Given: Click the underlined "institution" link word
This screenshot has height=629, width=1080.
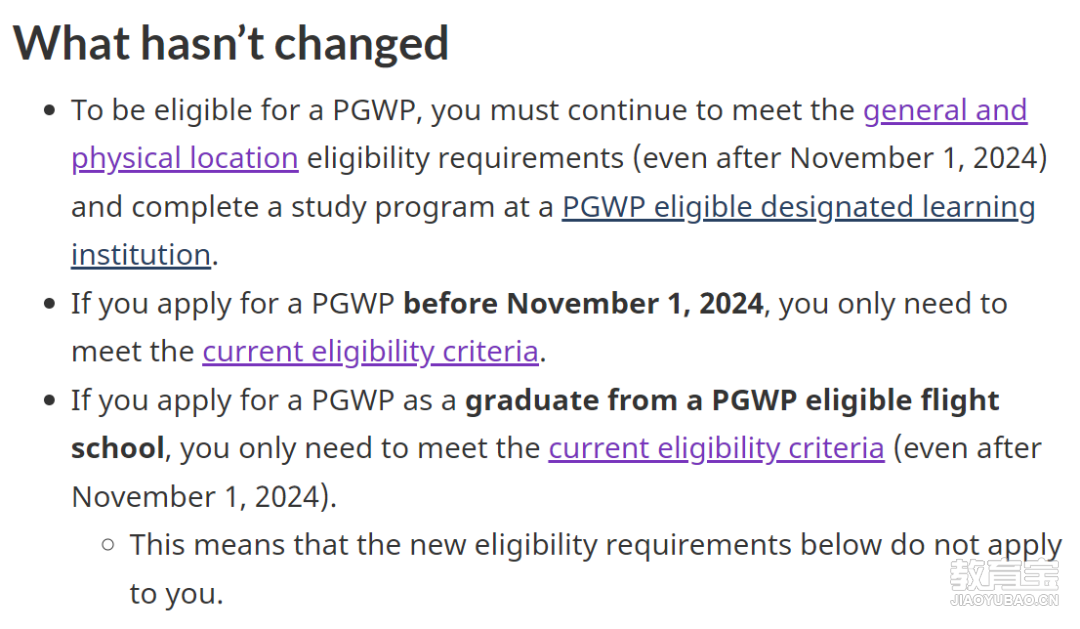Looking at the screenshot, I should click(x=141, y=255).
